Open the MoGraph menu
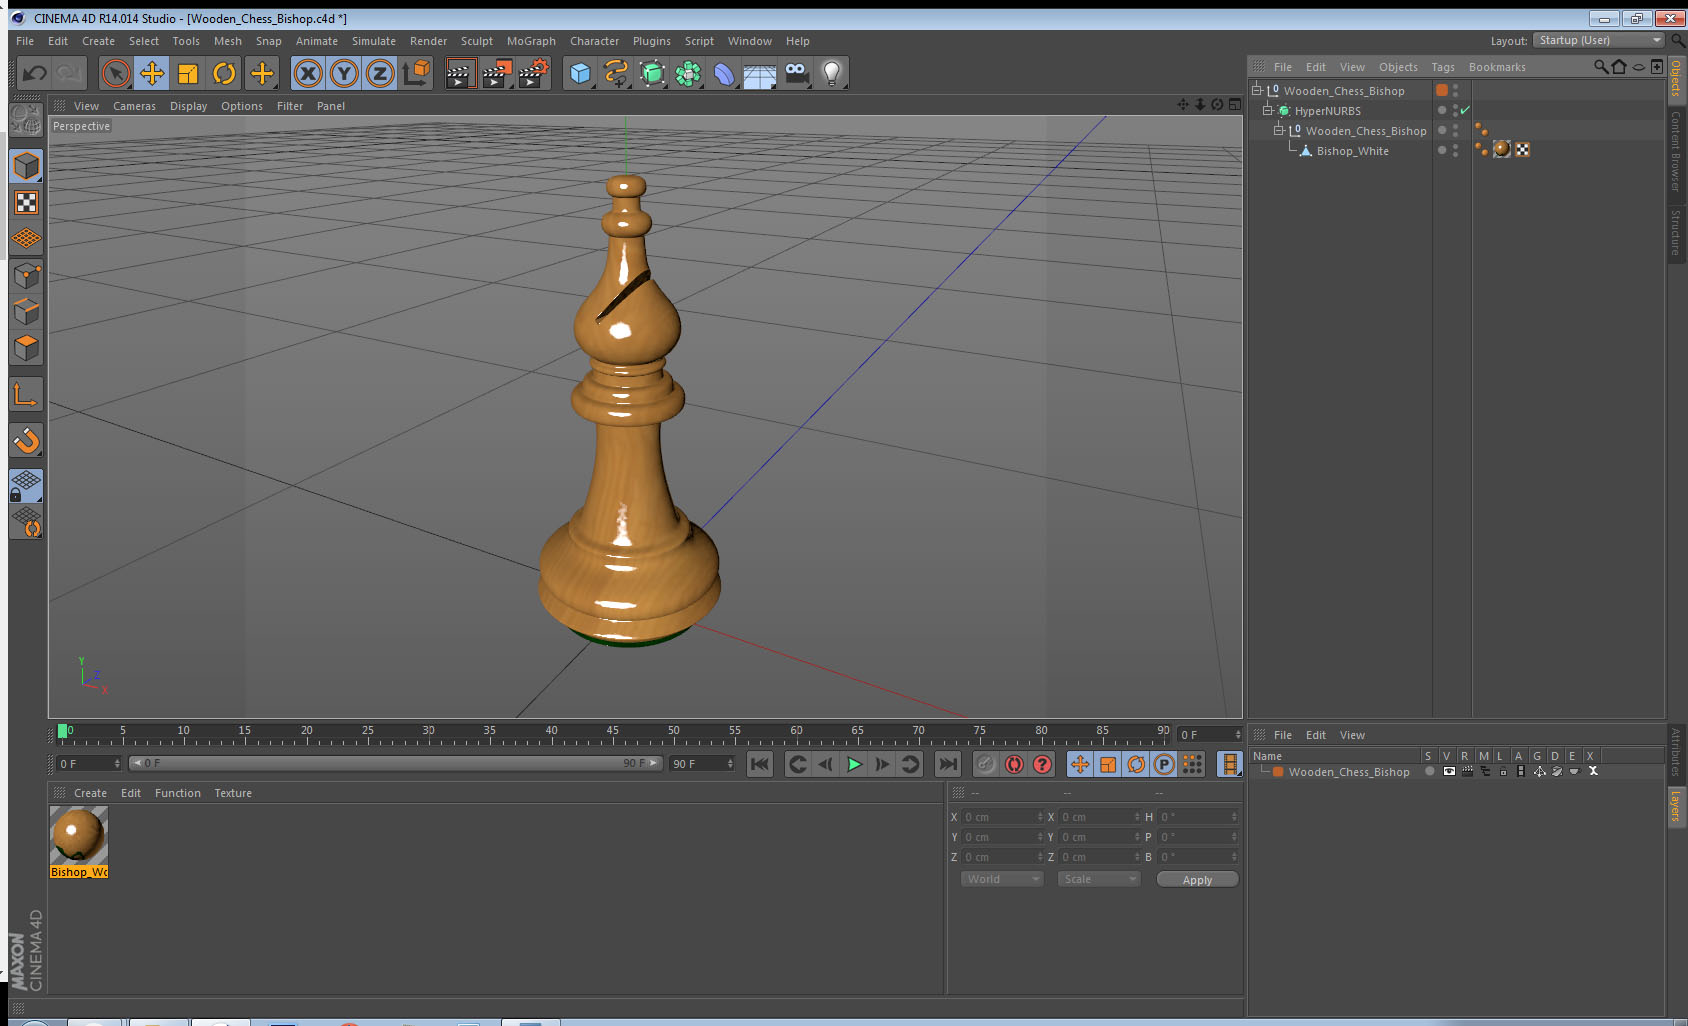Viewport: 1688px width, 1026px height. (x=531, y=41)
